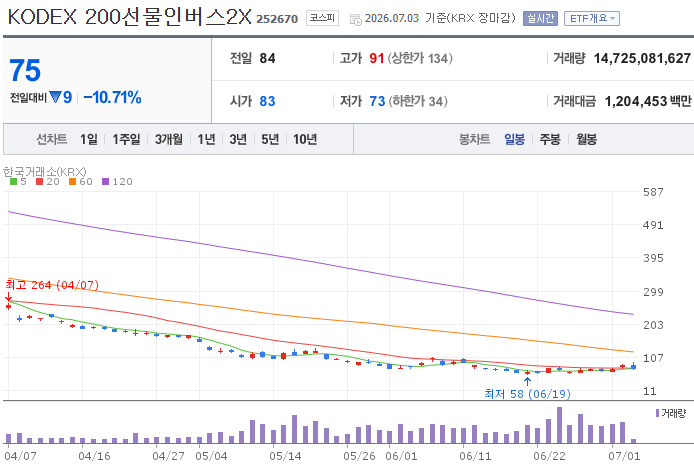Viewport: 694px width, 473px height.
Task: Click the stock code 252670
Action: tap(277, 19)
